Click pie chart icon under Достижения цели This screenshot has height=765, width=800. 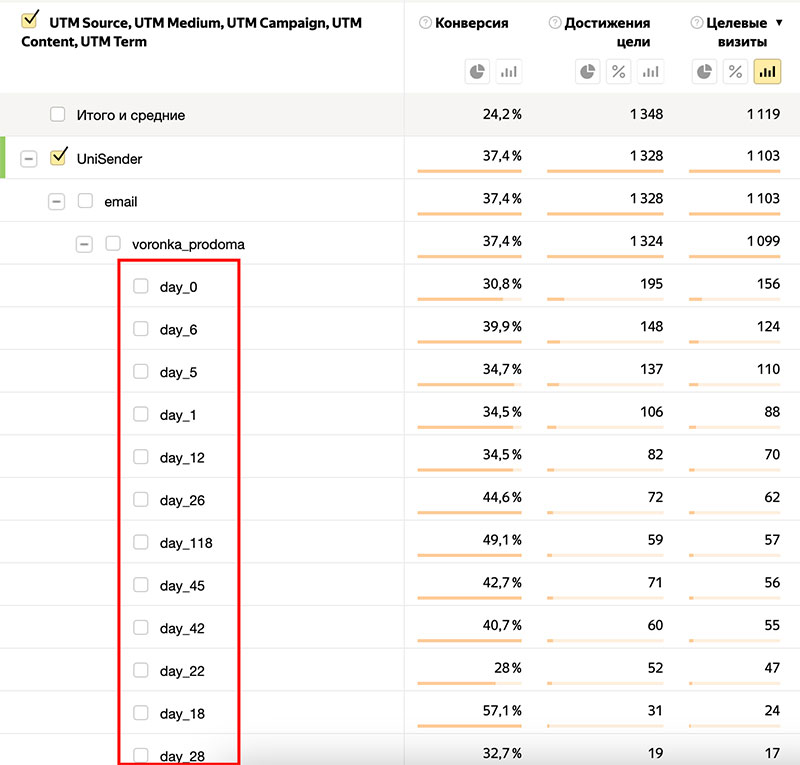tap(588, 71)
